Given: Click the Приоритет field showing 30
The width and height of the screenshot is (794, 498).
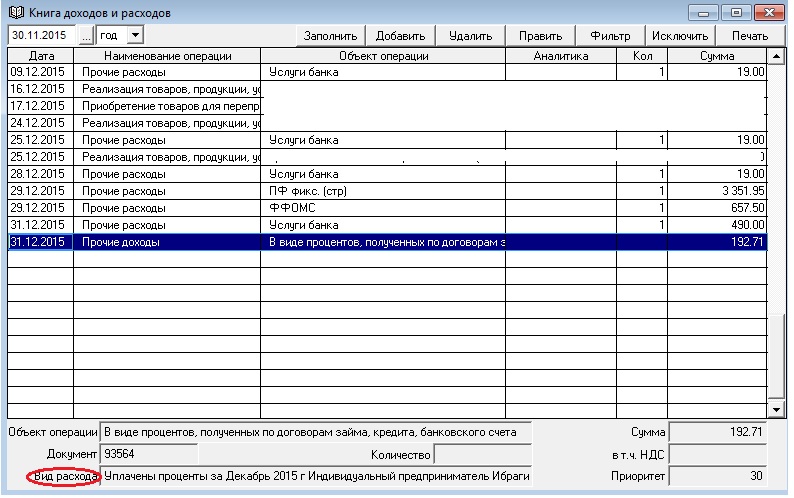Looking at the screenshot, I should click(717, 476).
